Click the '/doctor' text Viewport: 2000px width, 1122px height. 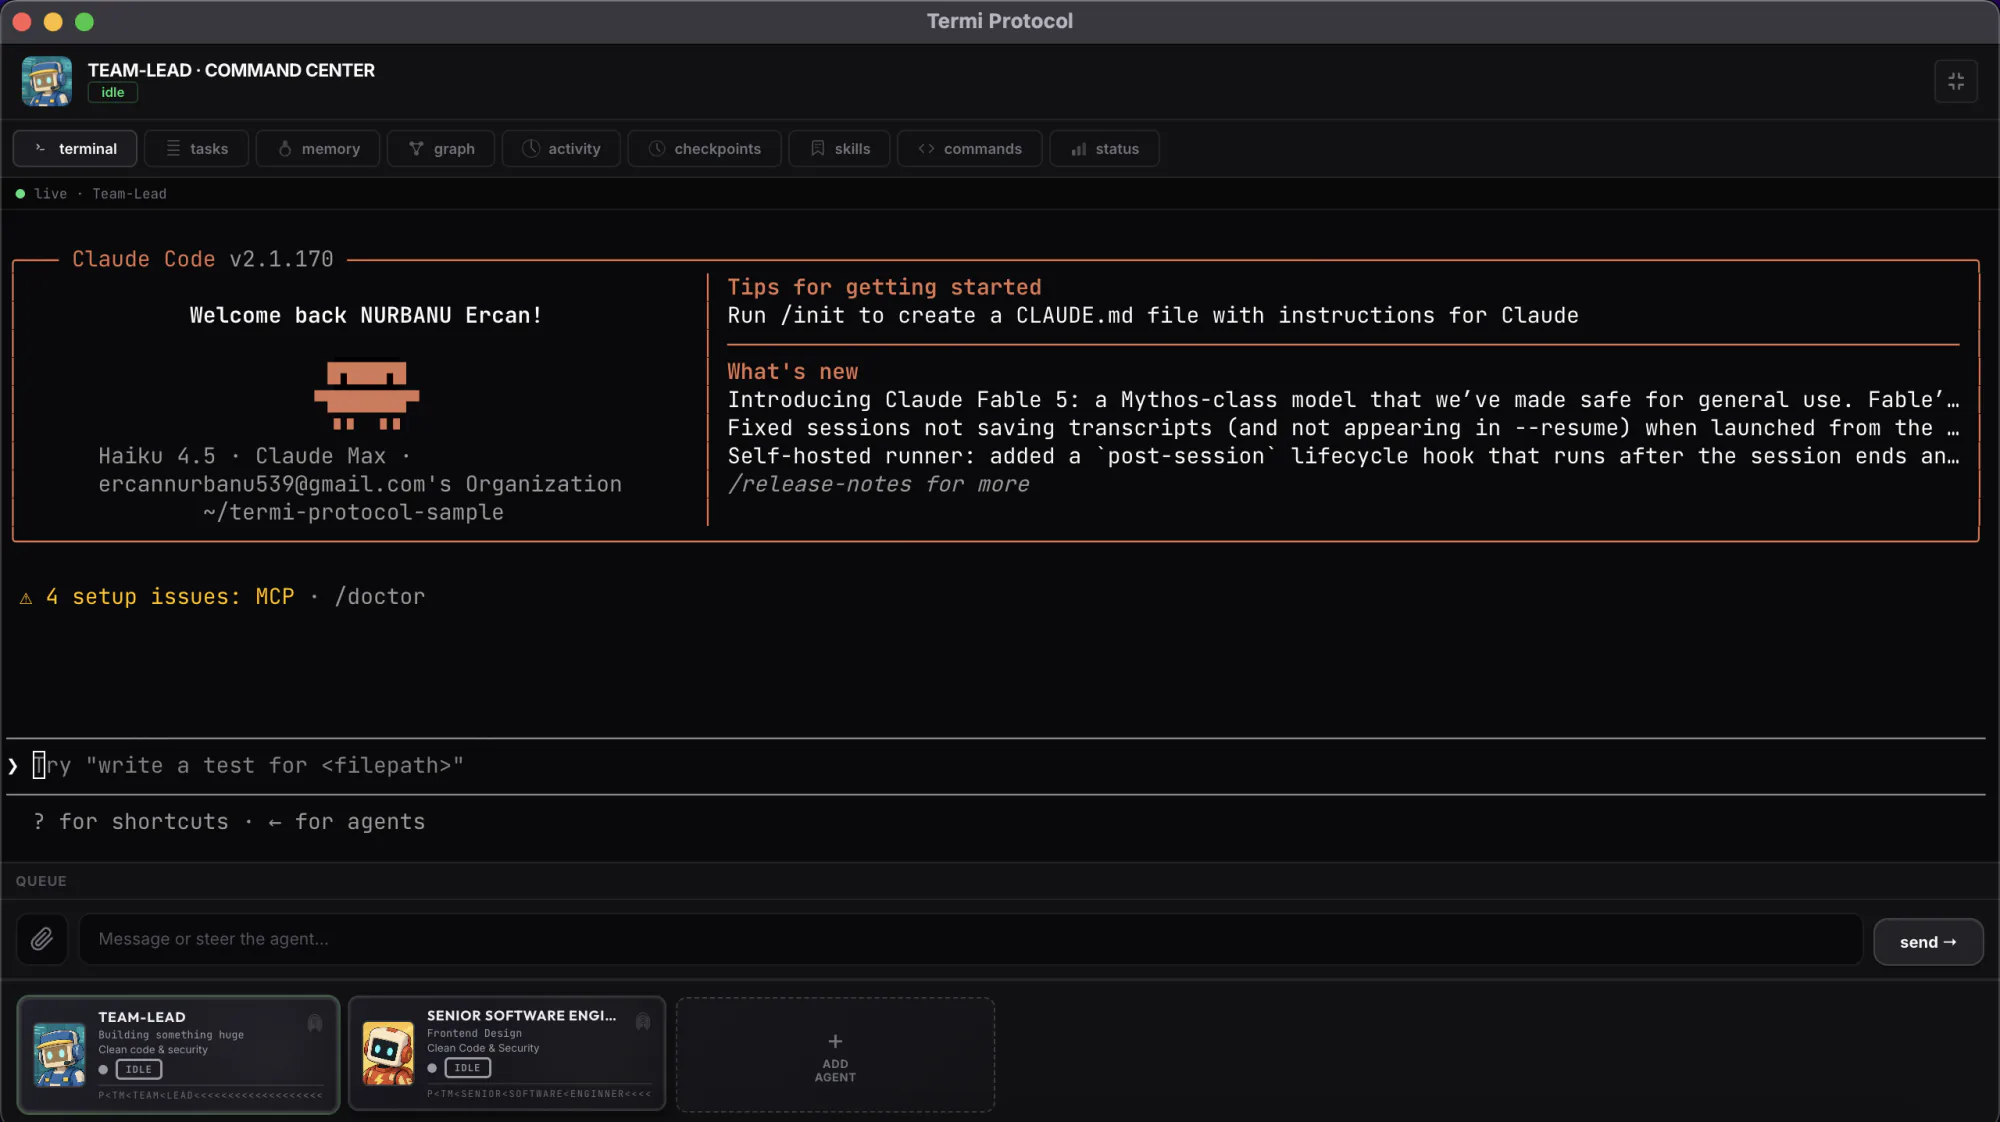coord(379,597)
